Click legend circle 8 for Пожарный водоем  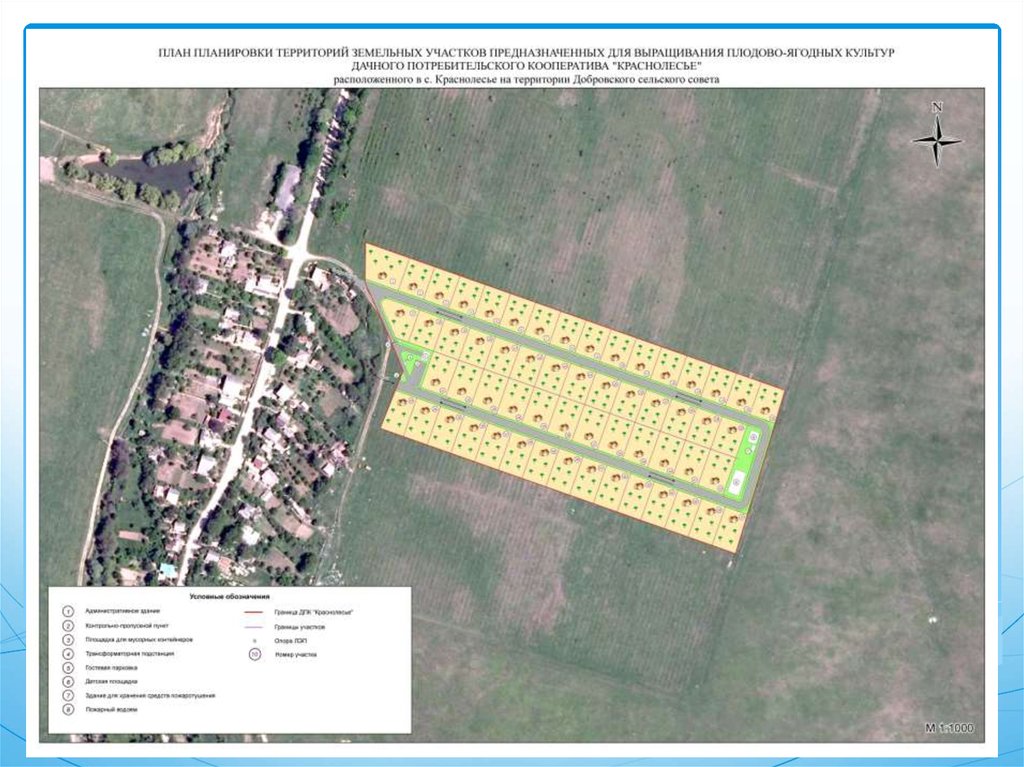68,708
